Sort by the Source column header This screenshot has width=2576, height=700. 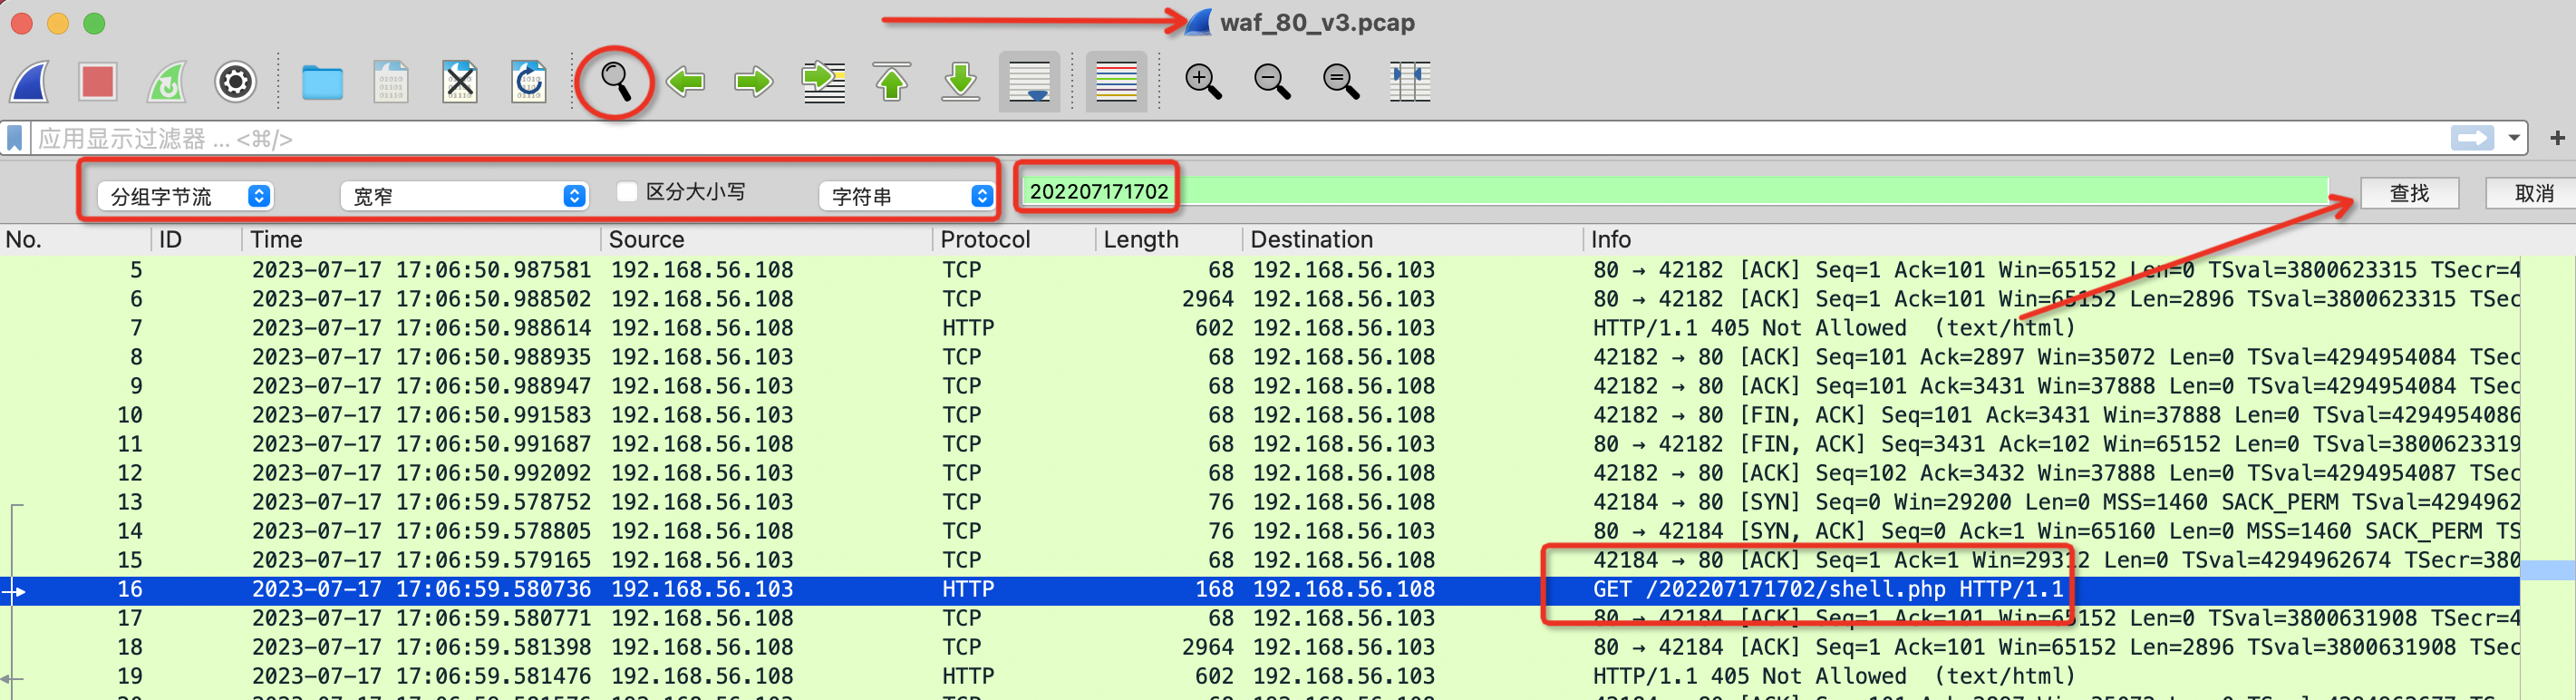point(646,240)
